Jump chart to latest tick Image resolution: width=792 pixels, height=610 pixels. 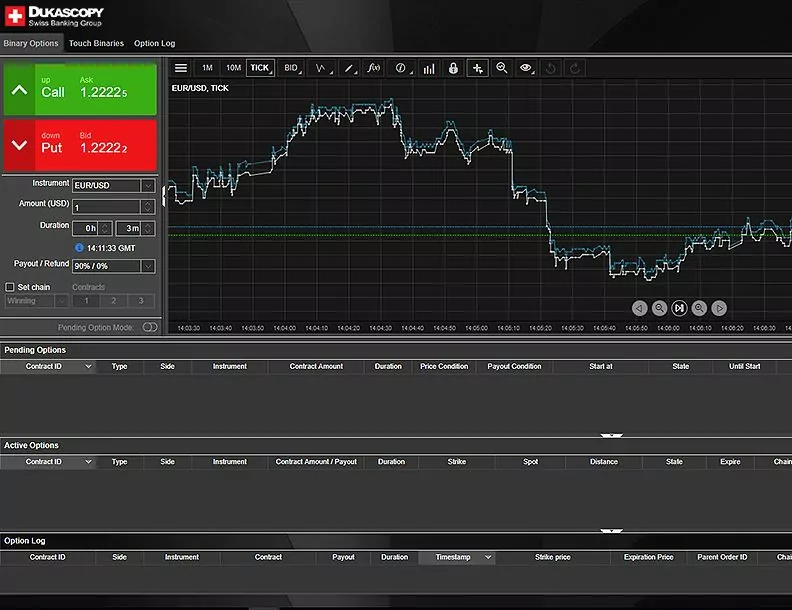click(x=679, y=308)
